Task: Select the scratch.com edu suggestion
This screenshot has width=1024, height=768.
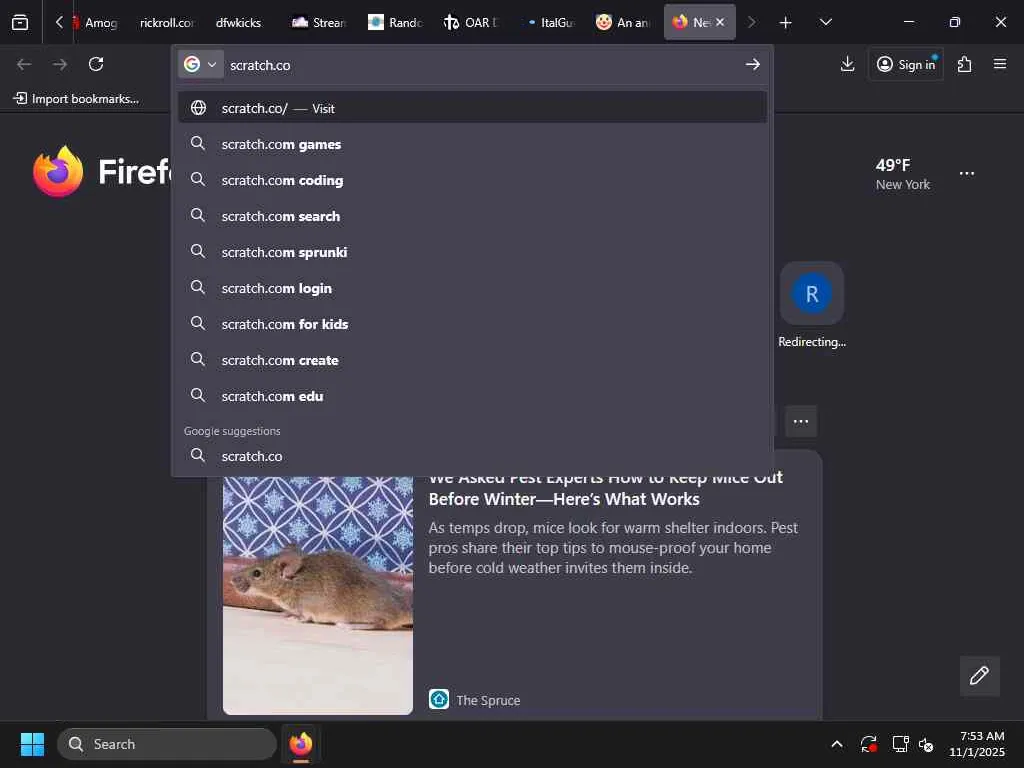Action: point(472,396)
